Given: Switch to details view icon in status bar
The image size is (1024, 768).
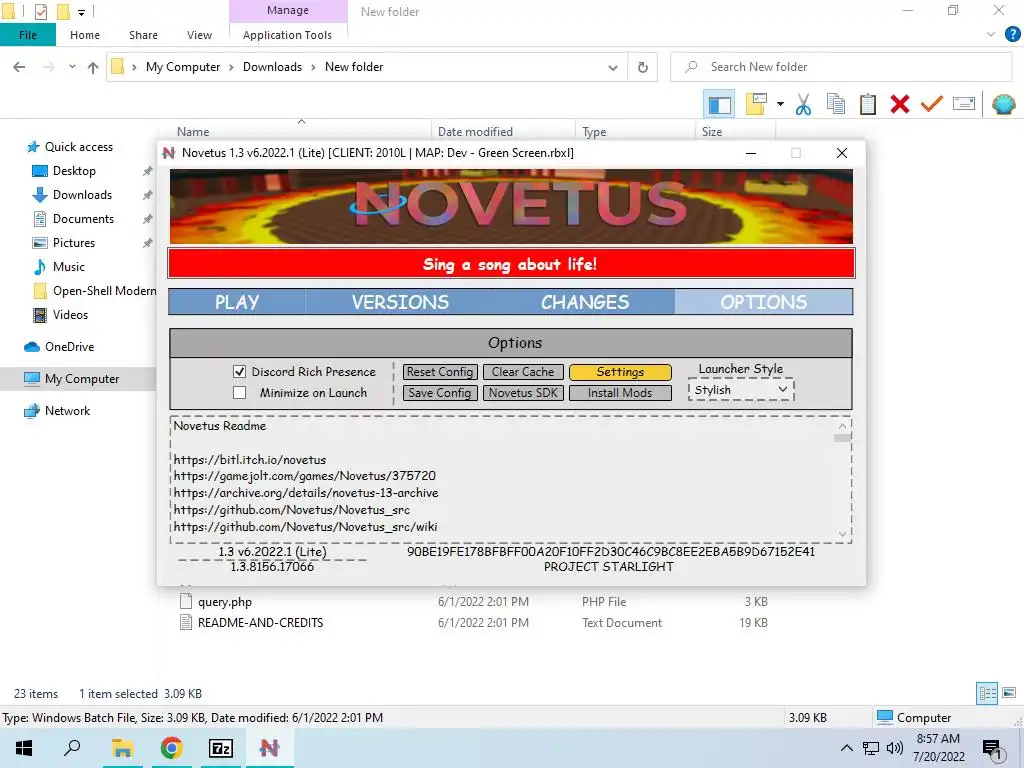Looking at the screenshot, I should point(987,693).
